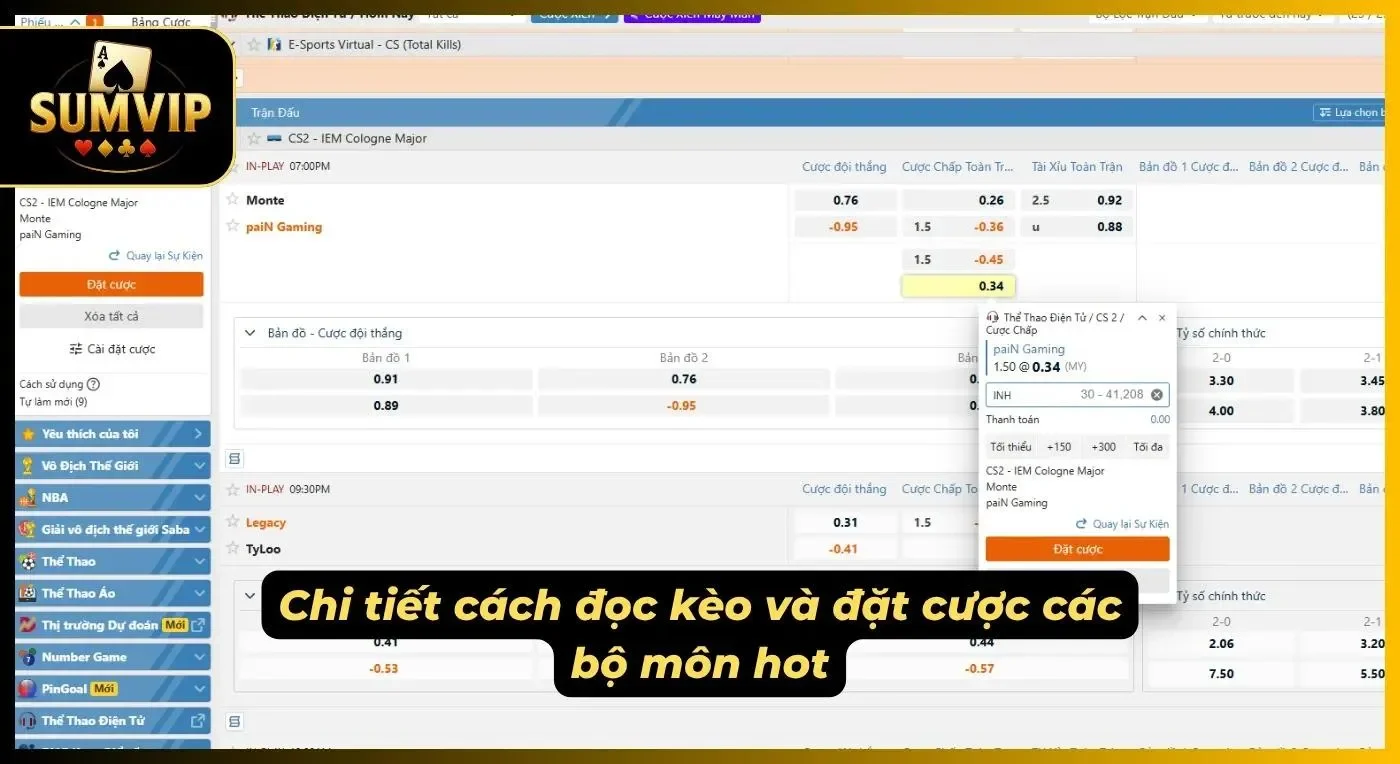Select TyLoo win odds -0.41
Image resolution: width=1400 pixels, height=764 pixels.
tap(845, 549)
